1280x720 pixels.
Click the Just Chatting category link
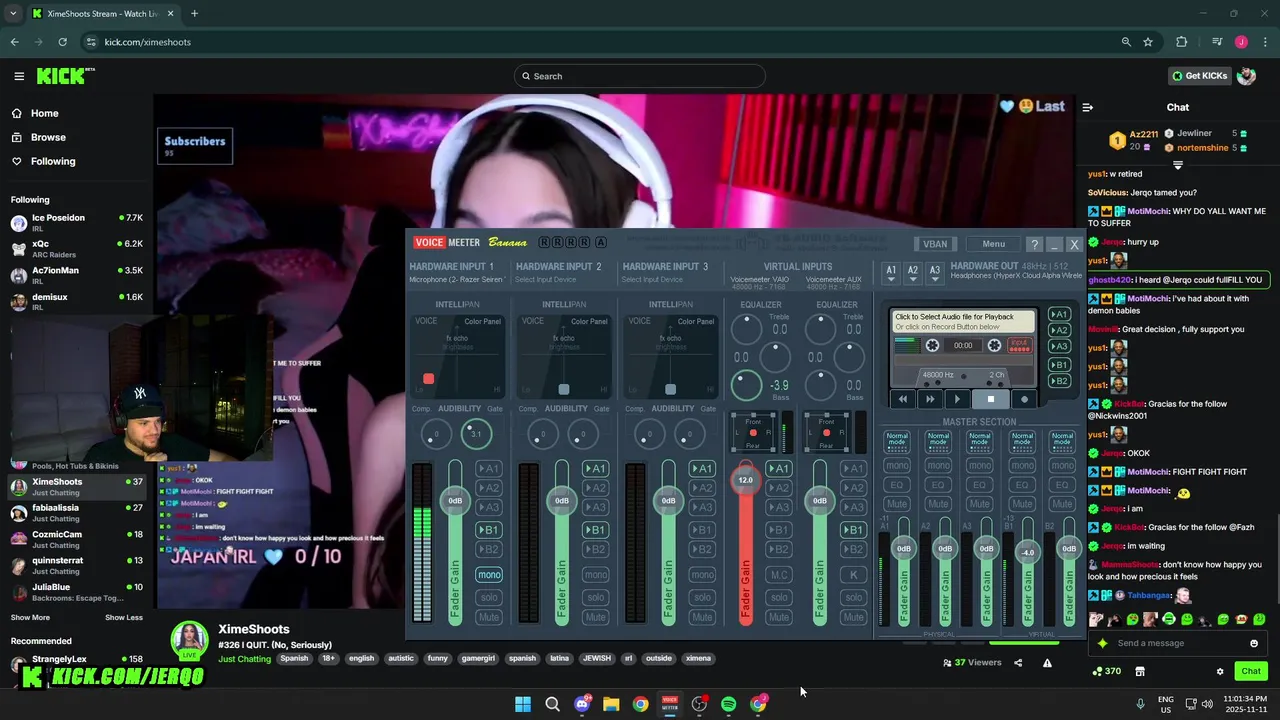[x=245, y=659]
